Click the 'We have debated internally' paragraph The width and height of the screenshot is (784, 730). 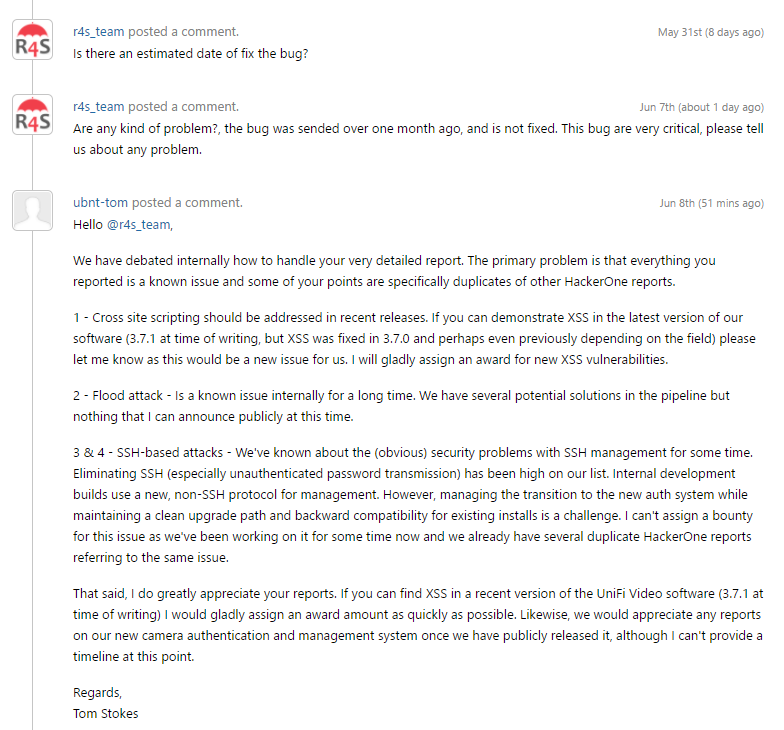pos(394,271)
